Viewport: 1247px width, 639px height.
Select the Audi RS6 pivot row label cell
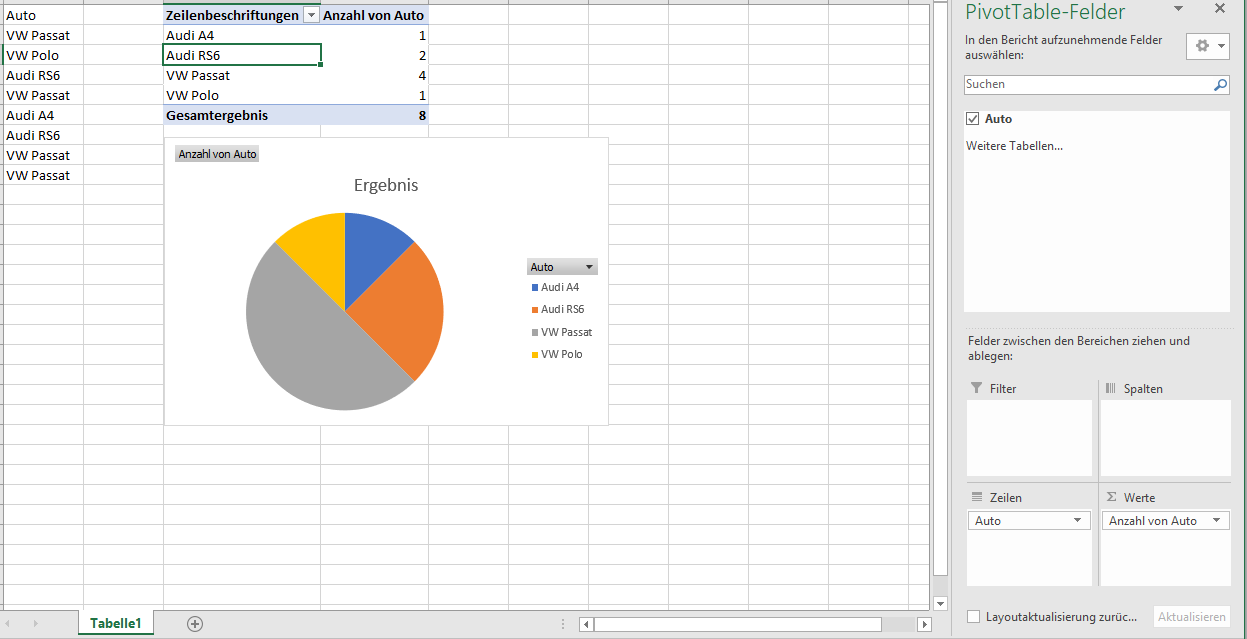pyautogui.click(x=242, y=55)
